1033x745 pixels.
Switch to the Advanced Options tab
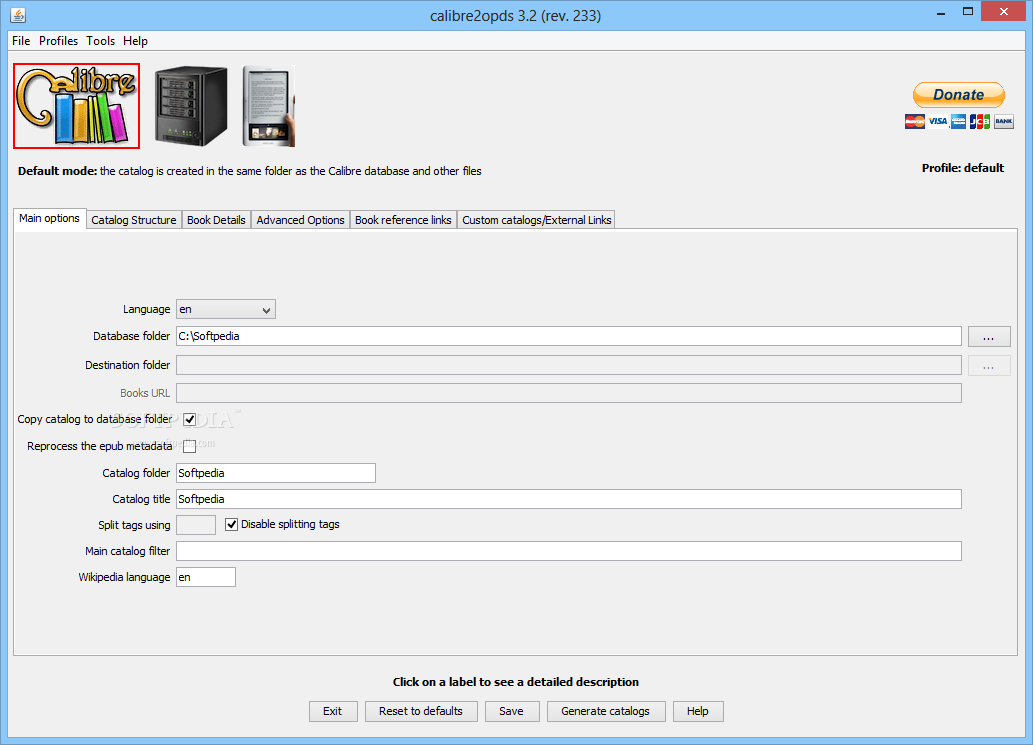(x=300, y=220)
